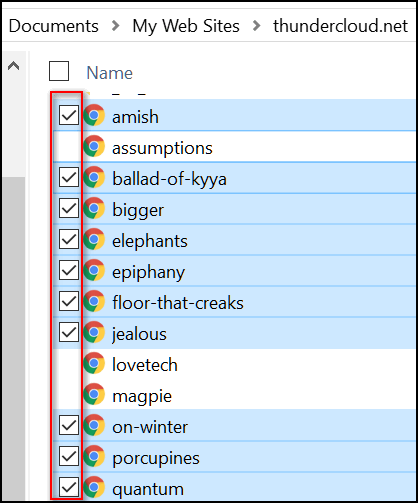Click the Chrome icon beside amish
The height and width of the screenshot is (503, 418).
tap(94, 115)
